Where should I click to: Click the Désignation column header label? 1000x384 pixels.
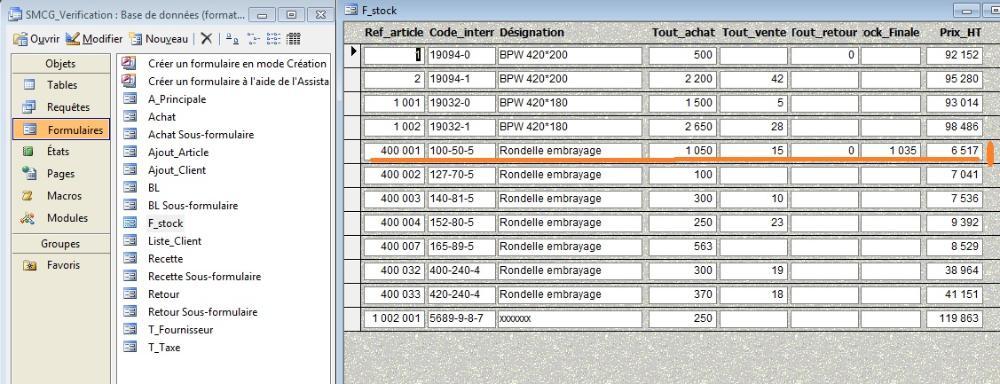point(532,32)
